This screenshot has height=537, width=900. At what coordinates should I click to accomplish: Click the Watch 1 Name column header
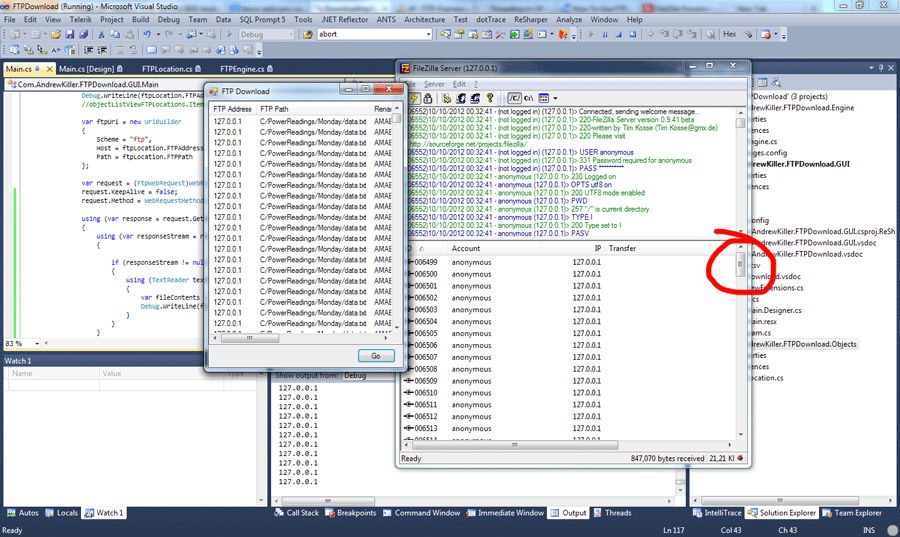(53, 373)
